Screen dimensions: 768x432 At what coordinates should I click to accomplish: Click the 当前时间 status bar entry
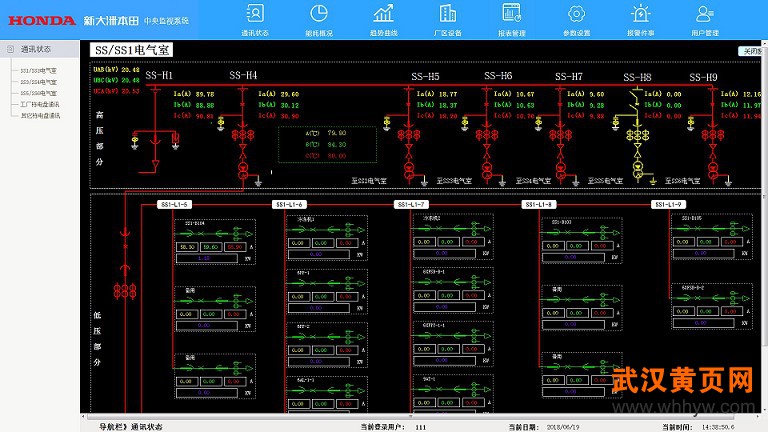698,427
